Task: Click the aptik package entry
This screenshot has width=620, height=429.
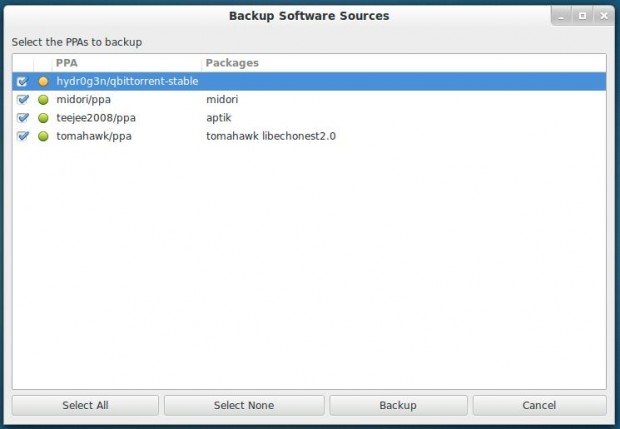Action: [x=219, y=118]
